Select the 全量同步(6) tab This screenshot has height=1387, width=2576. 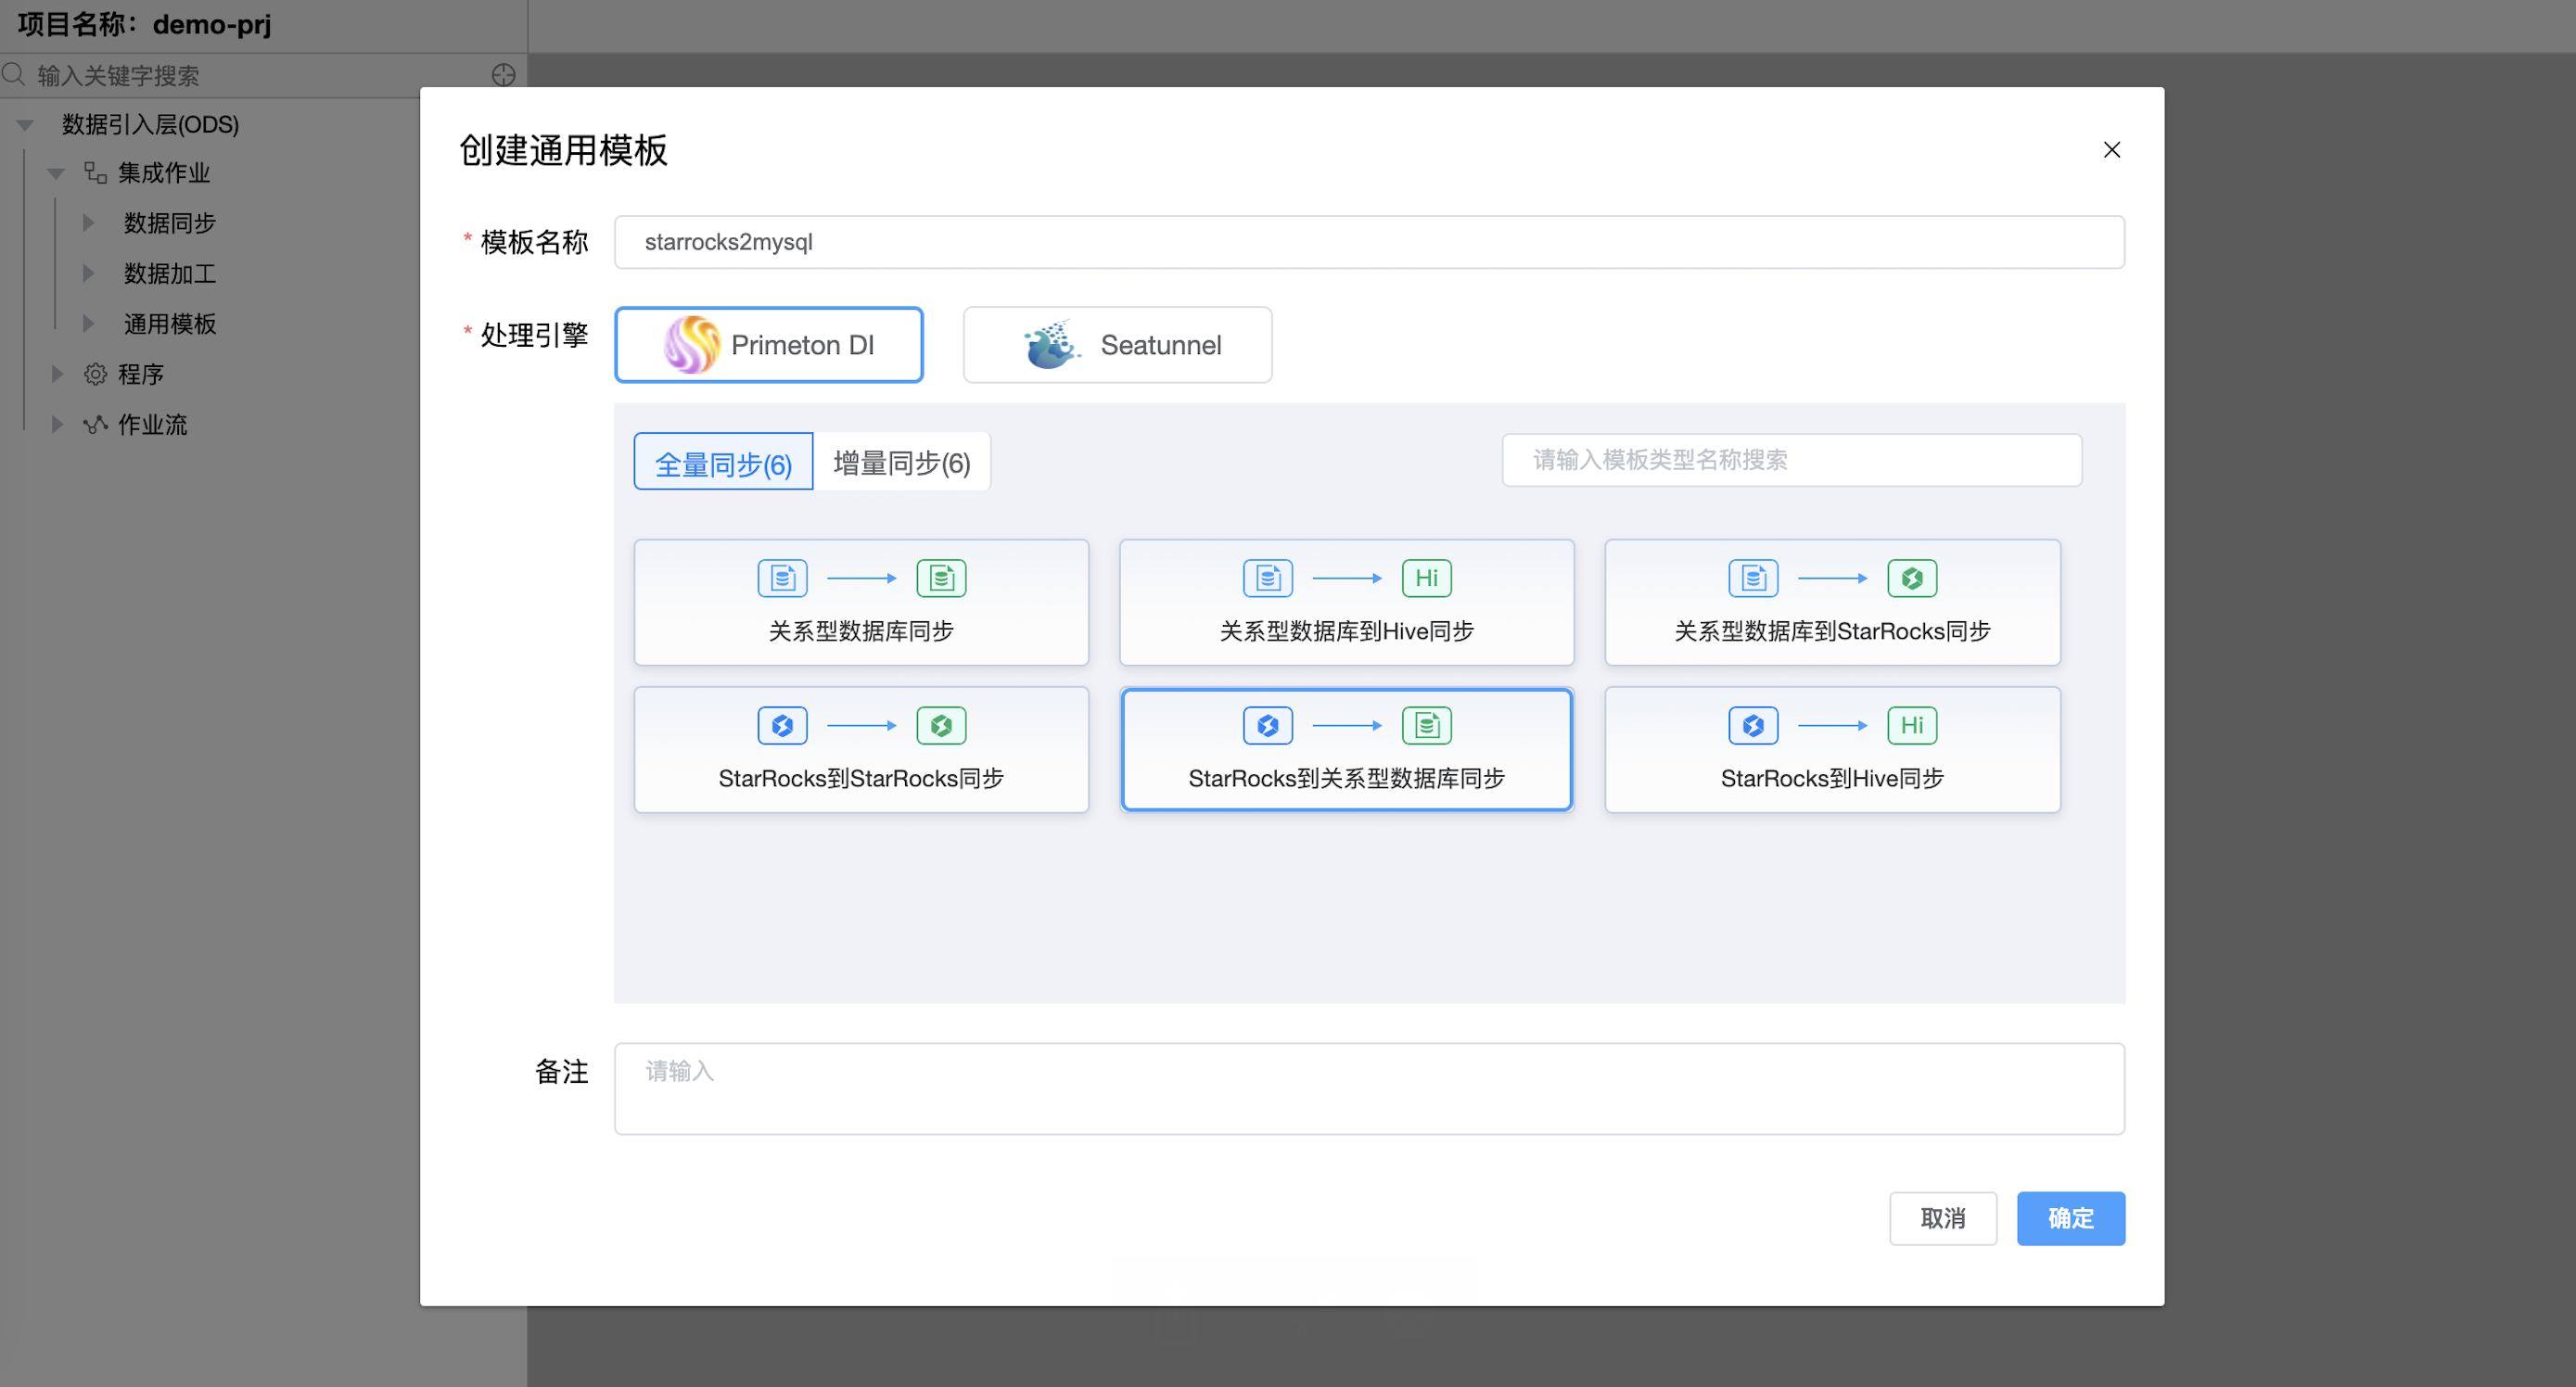(722, 462)
